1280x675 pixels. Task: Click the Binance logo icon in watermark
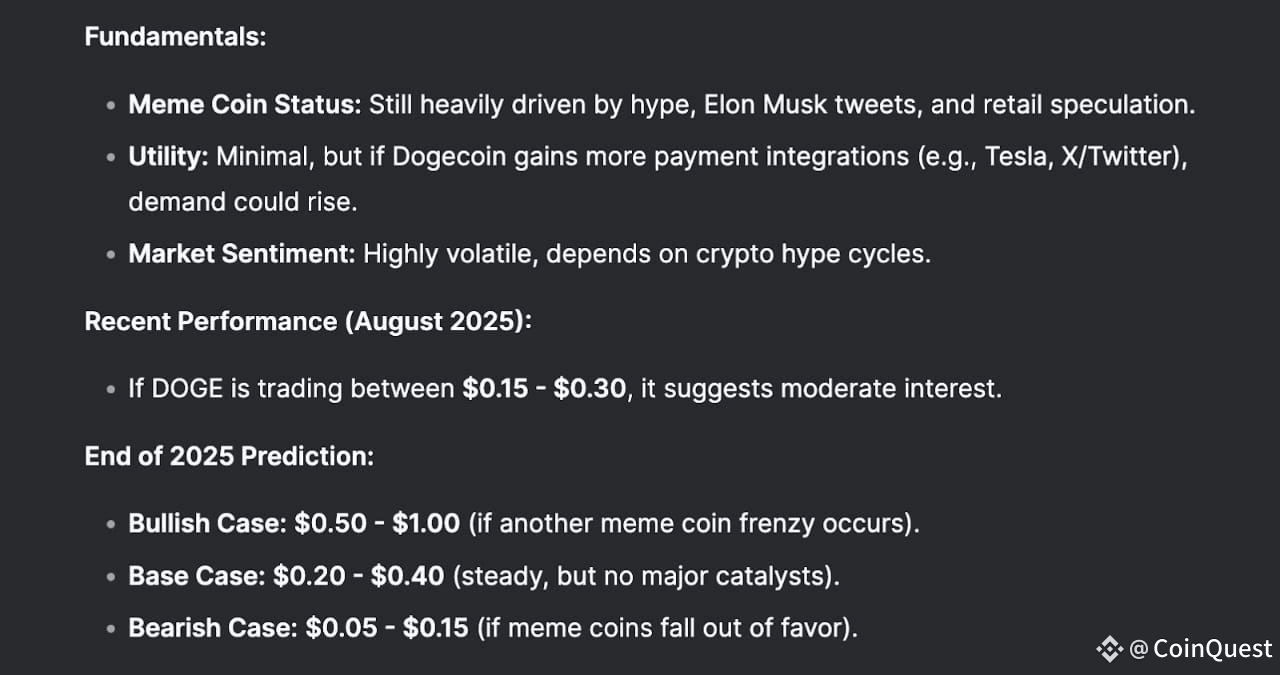[1110, 650]
